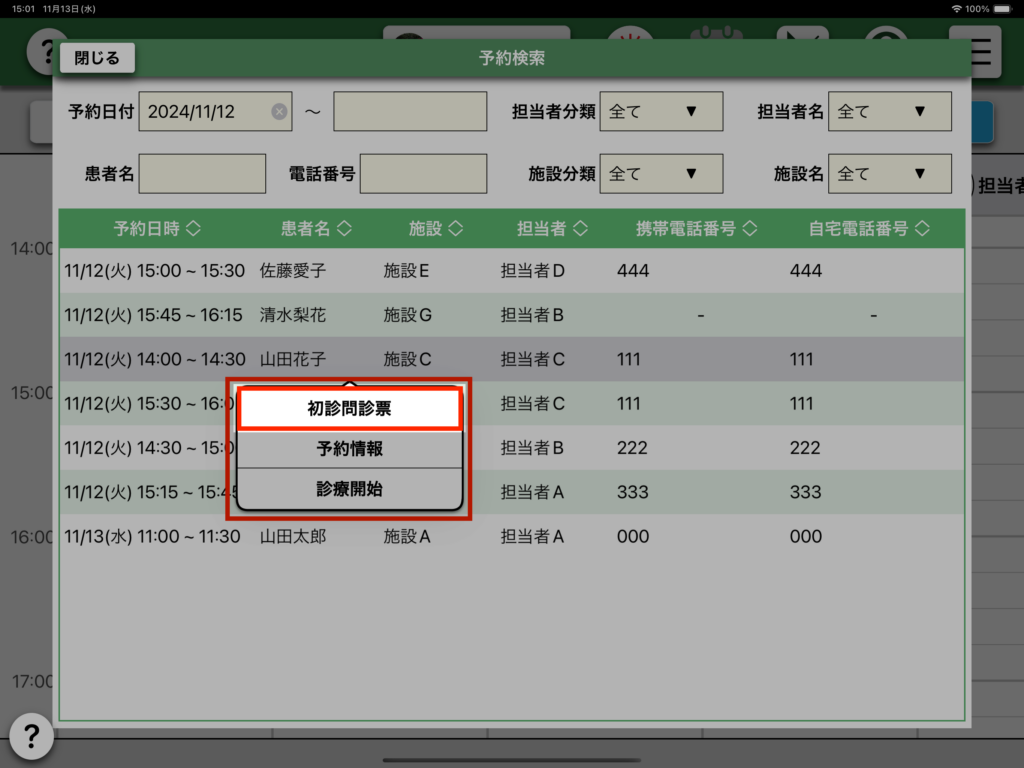Open the 担当者分類 dropdown
The image size is (1024, 768).
661,112
